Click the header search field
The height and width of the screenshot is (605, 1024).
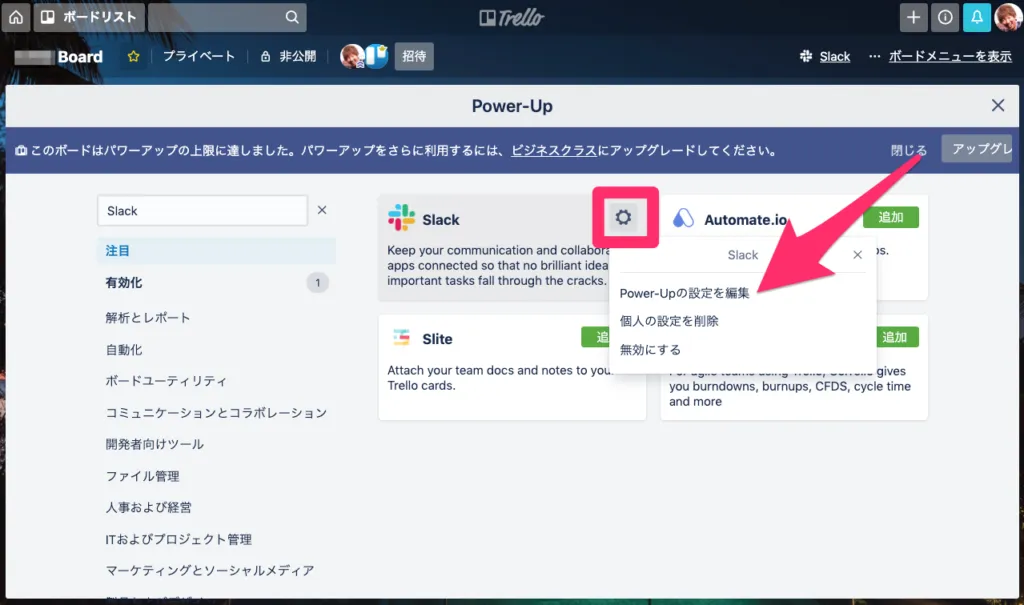(x=227, y=17)
